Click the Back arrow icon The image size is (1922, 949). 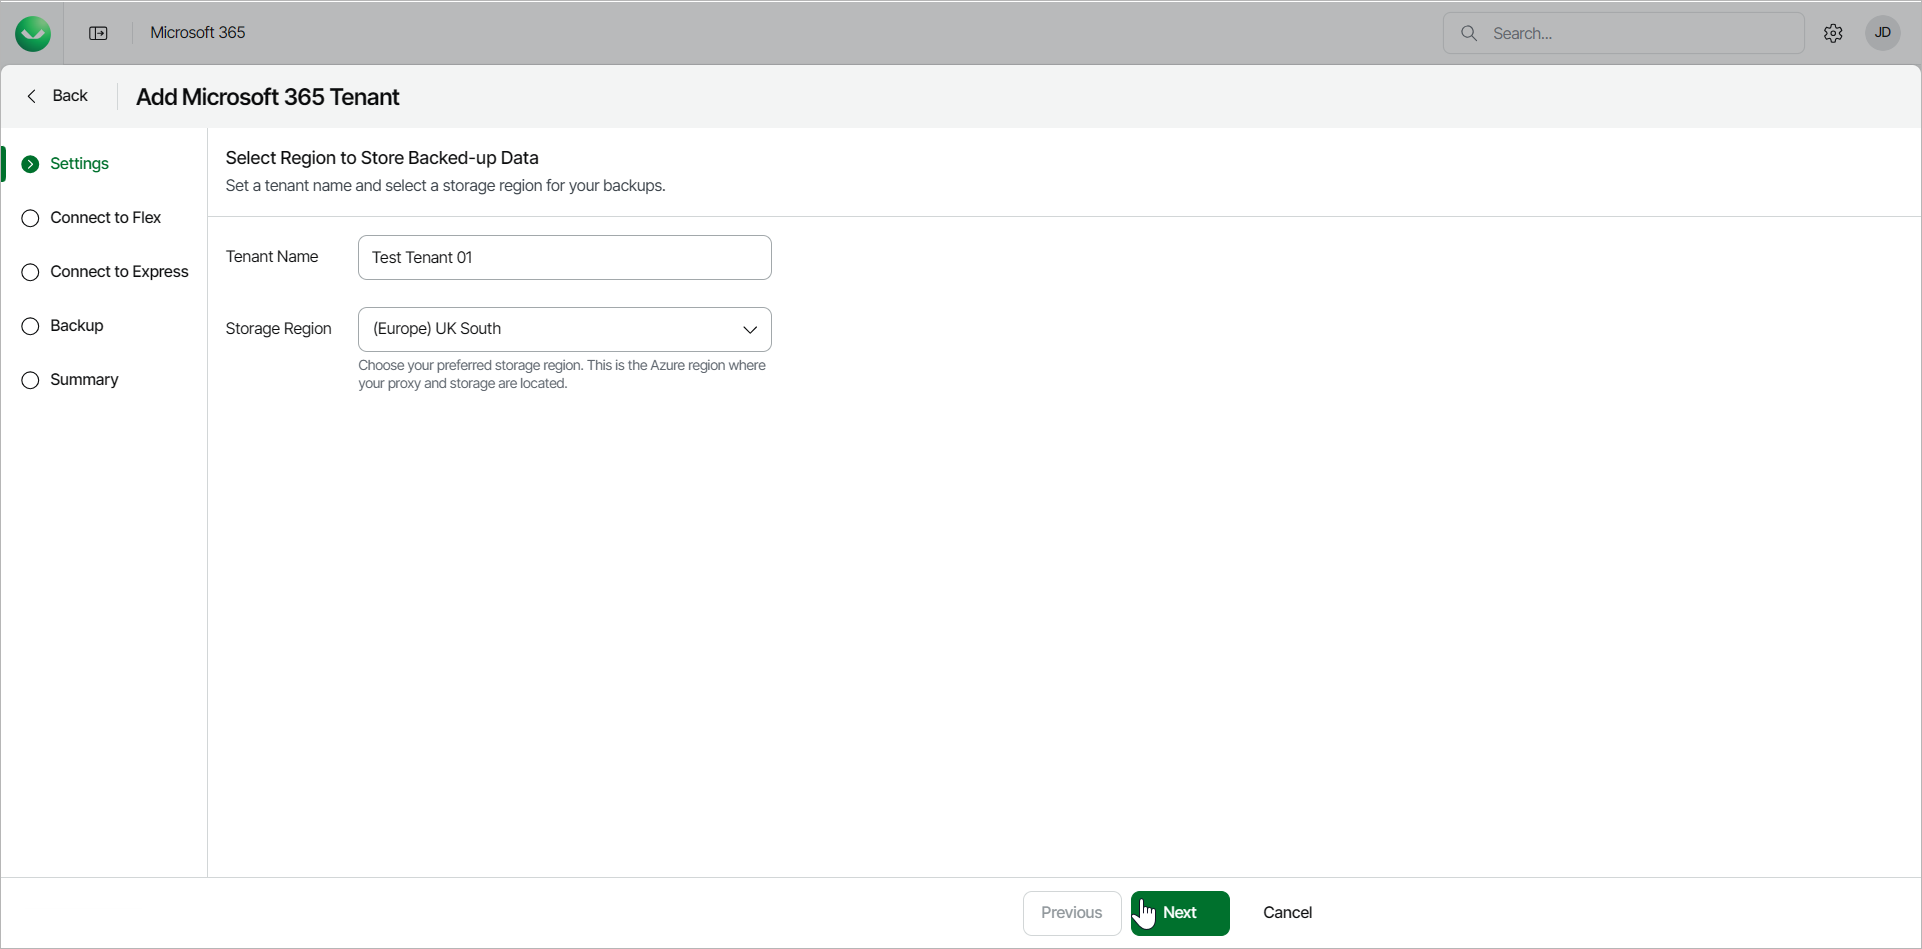[32, 96]
